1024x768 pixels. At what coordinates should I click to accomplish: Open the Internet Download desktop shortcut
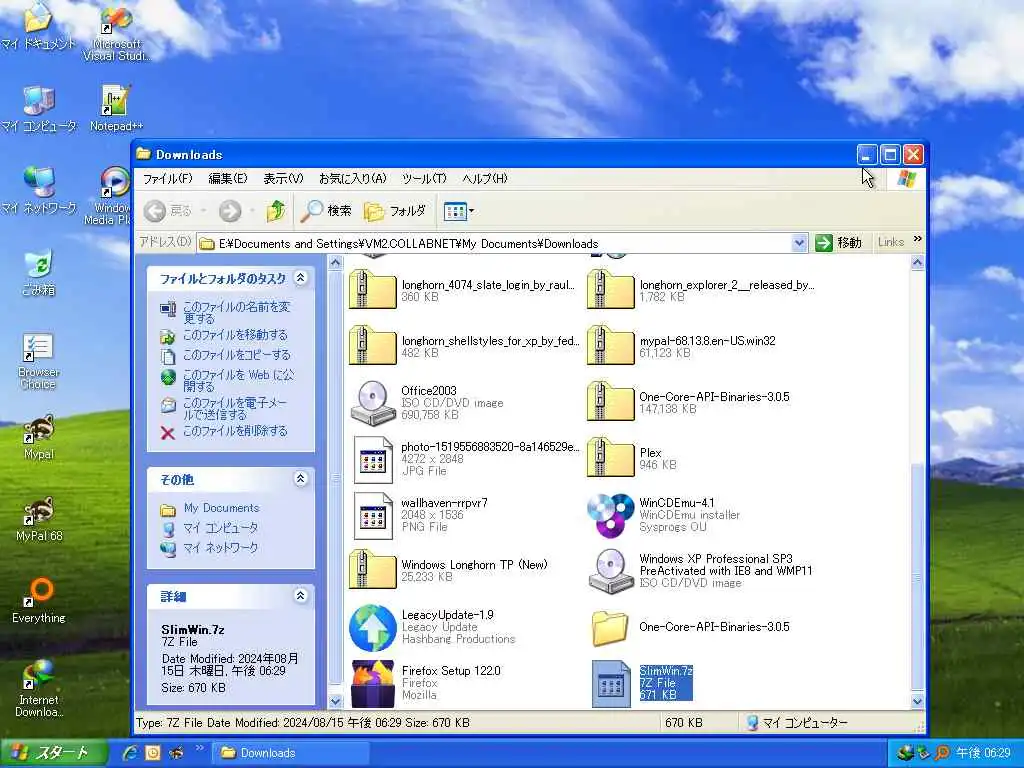(x=39, y=688)
